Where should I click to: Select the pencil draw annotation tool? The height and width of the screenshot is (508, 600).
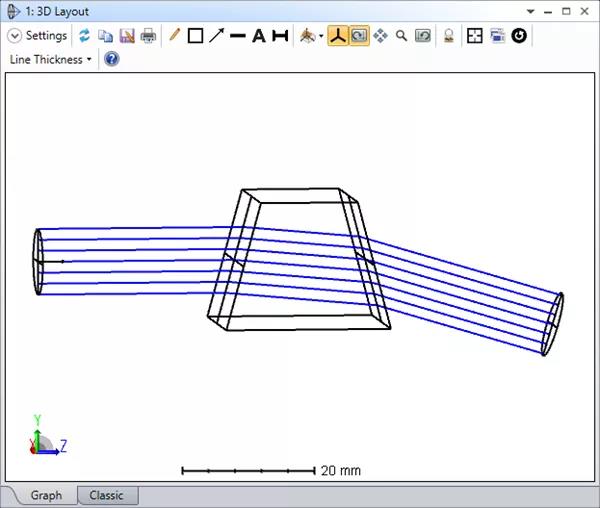coord(174,35)
